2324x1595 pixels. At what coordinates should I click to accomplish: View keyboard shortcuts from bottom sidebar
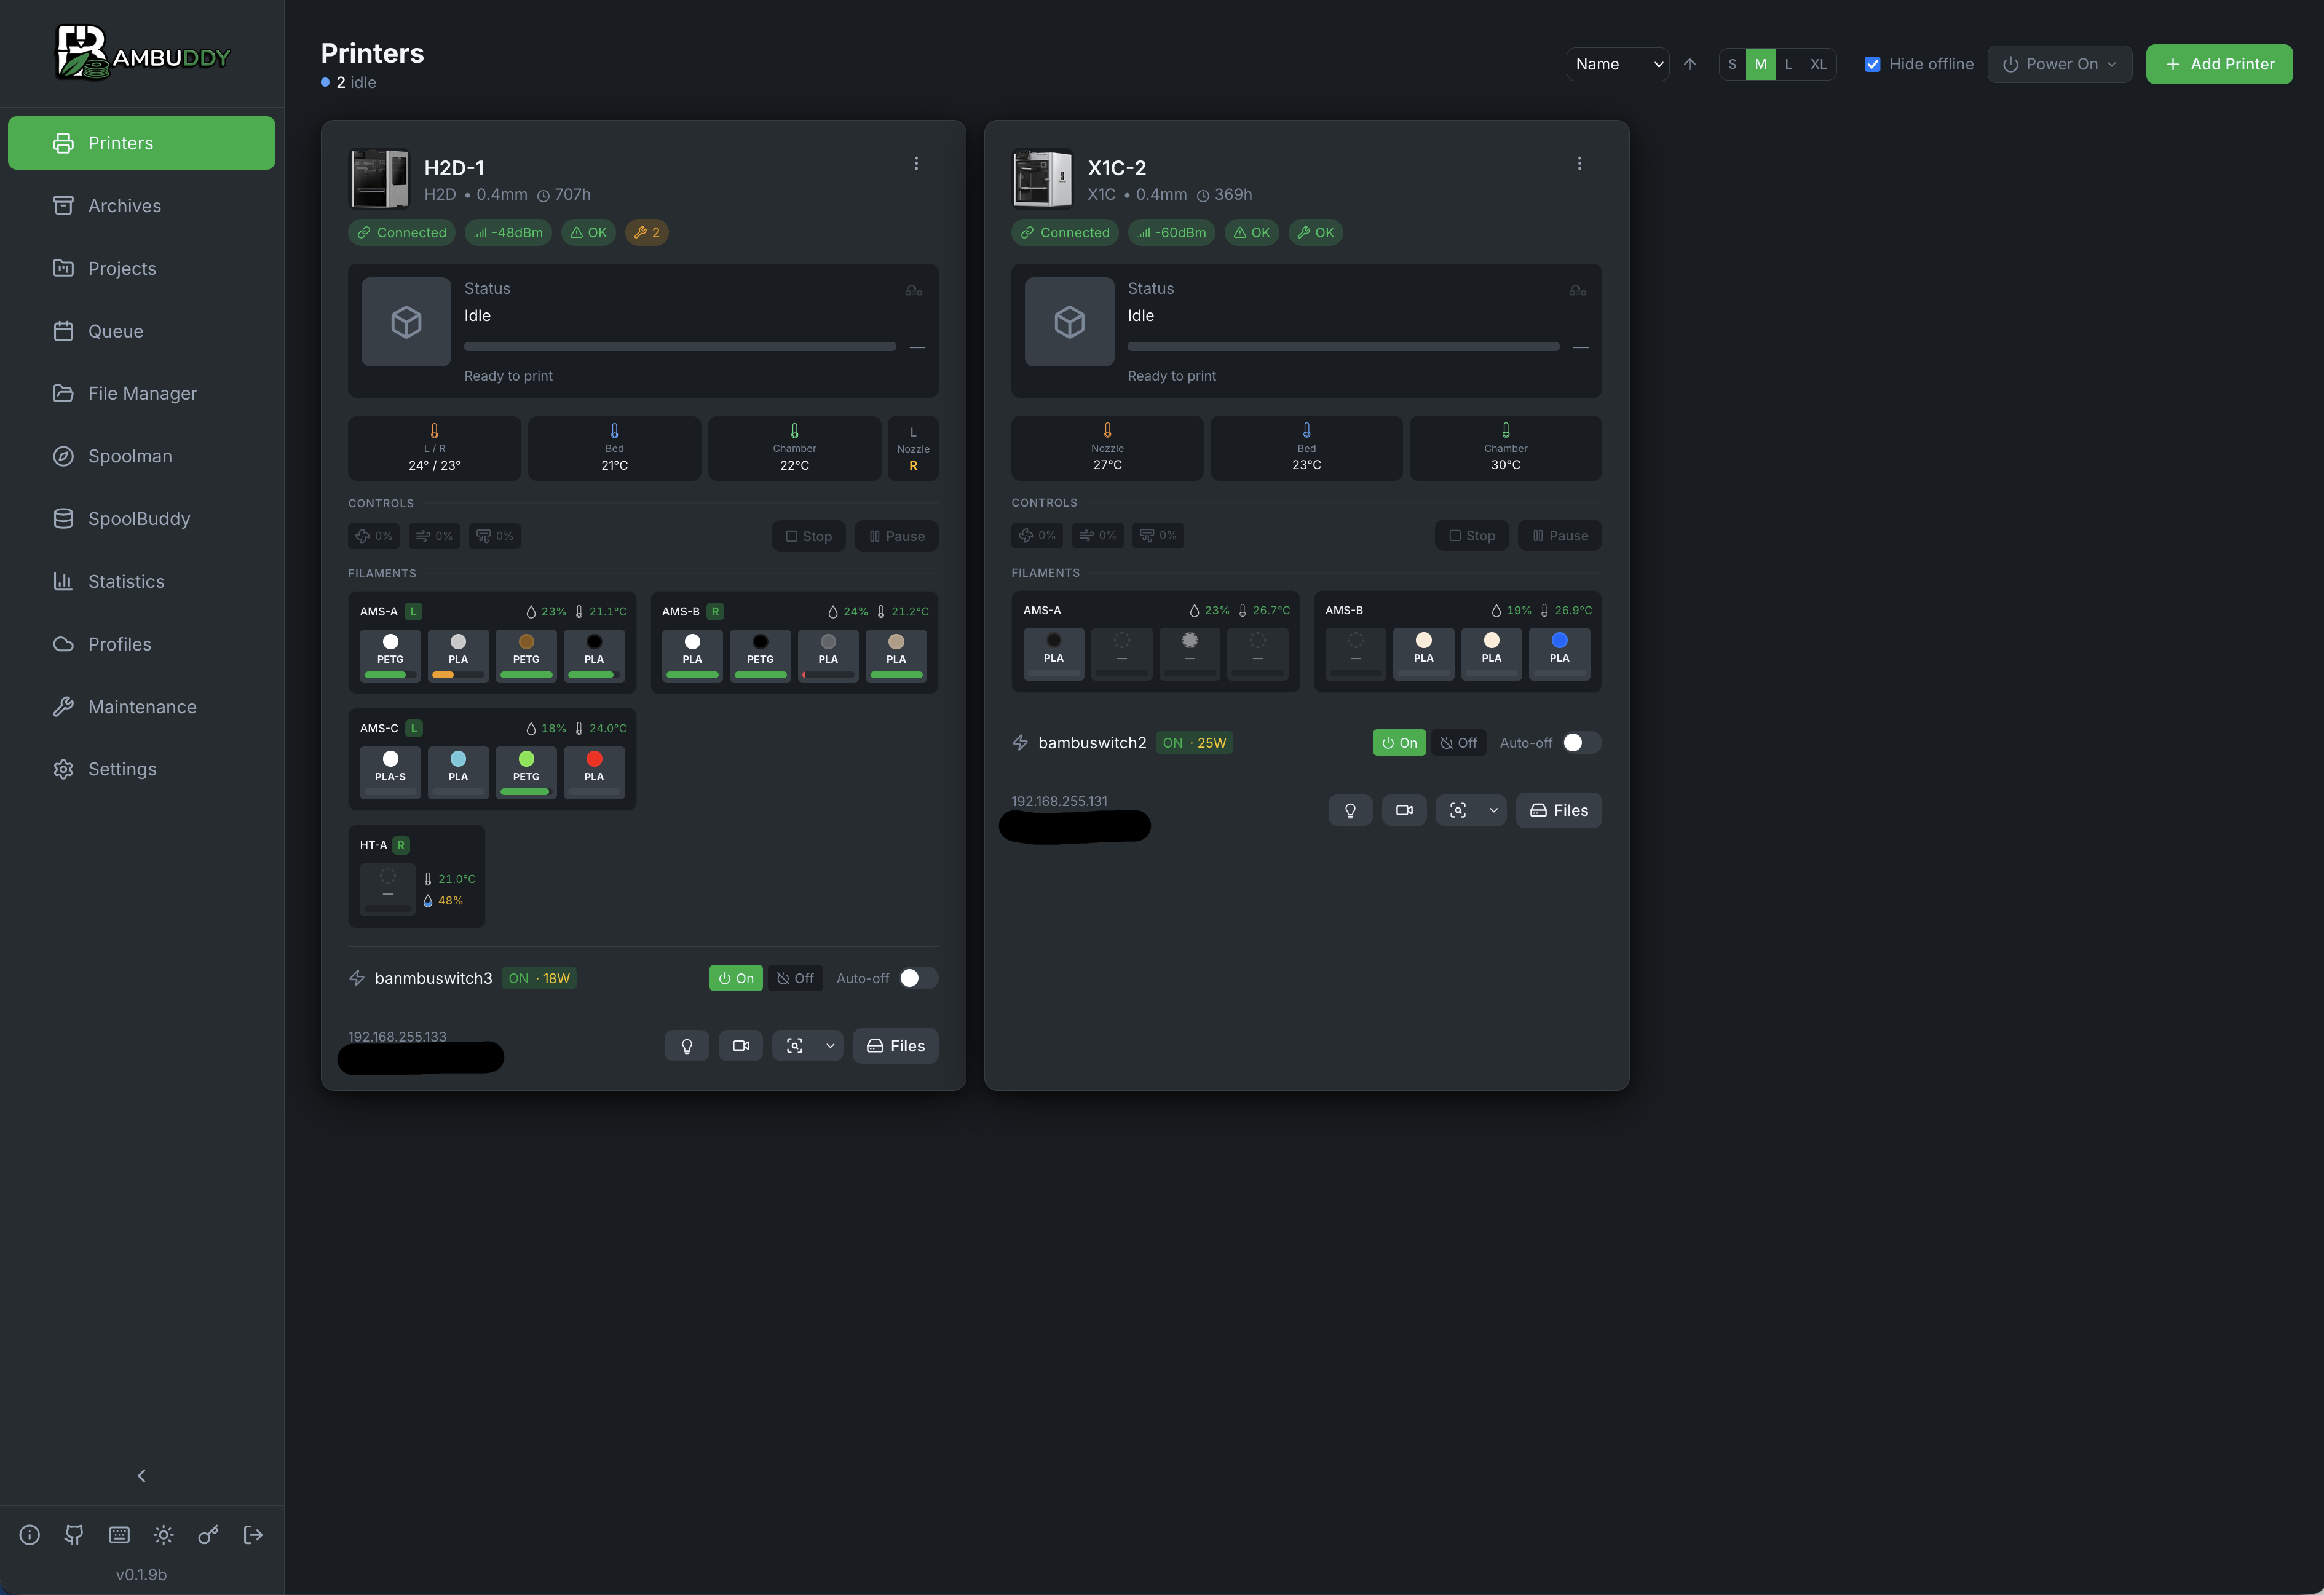(x=119, y=1534)
